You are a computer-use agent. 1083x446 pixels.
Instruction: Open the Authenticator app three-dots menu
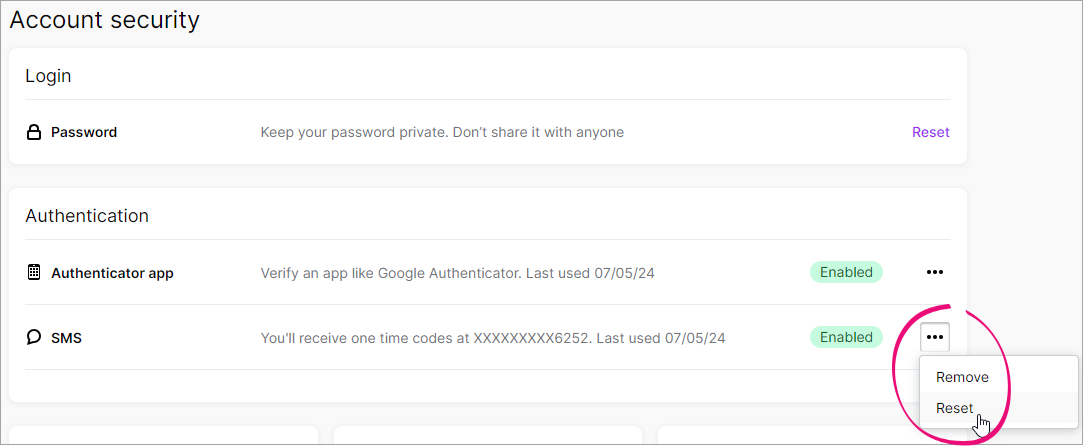coord(935,273)
